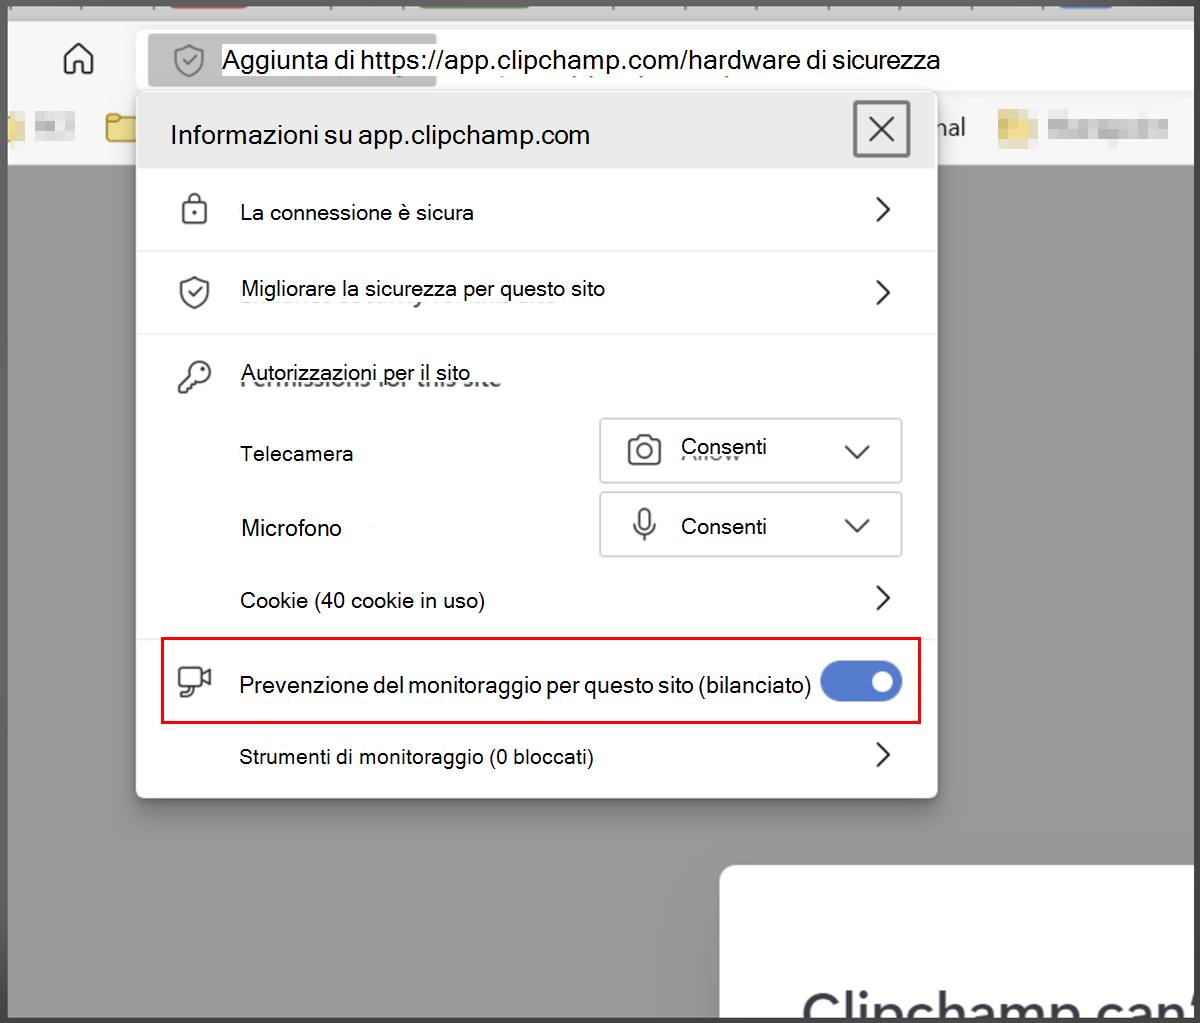Click the camera icon in Telecamera dropdown
1200x1023 pixels.
[x=644, y=450]
